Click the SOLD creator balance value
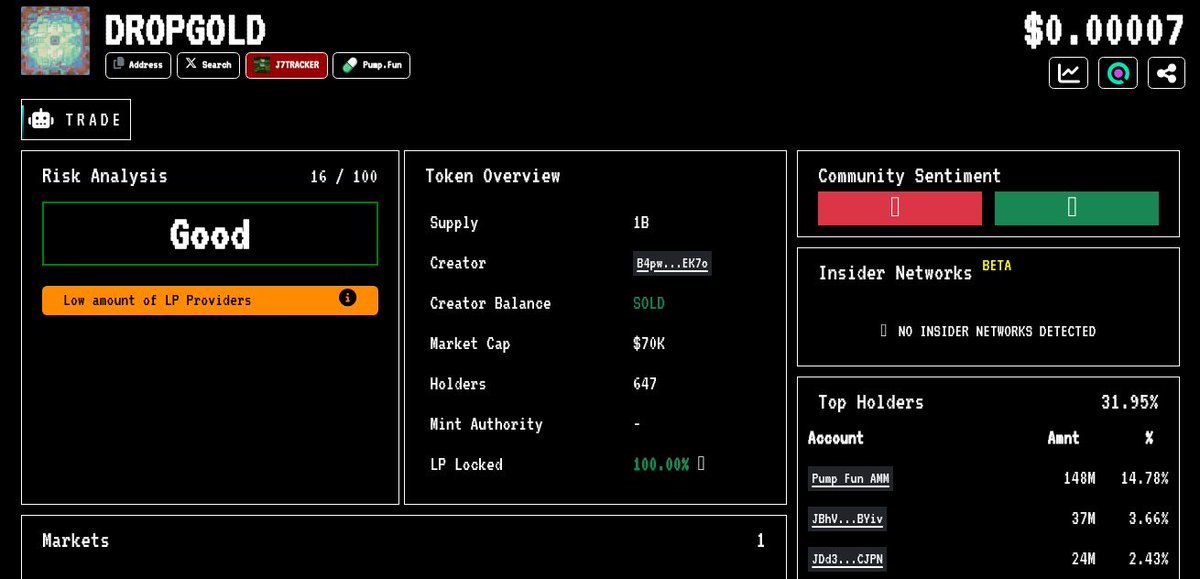The image size is (1200, 579). coord(649,303)
